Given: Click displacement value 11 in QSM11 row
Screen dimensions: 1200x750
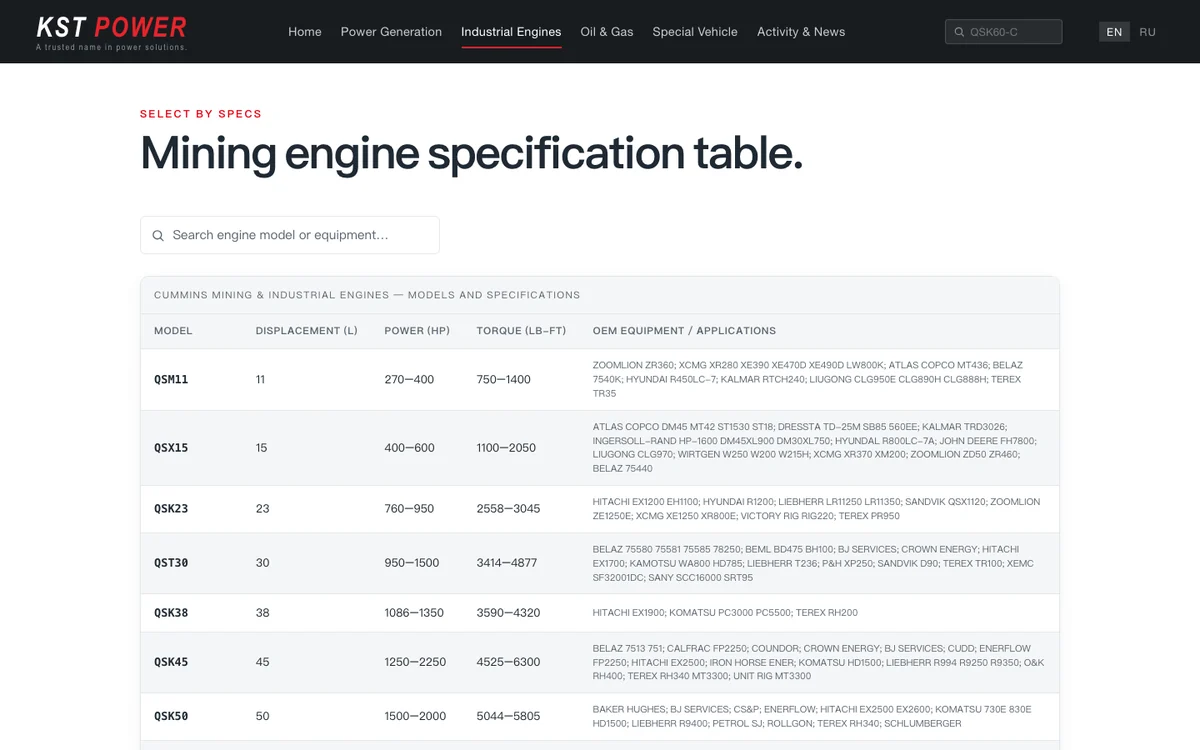Looking at the screenshot, I should [x=260, y=380].
